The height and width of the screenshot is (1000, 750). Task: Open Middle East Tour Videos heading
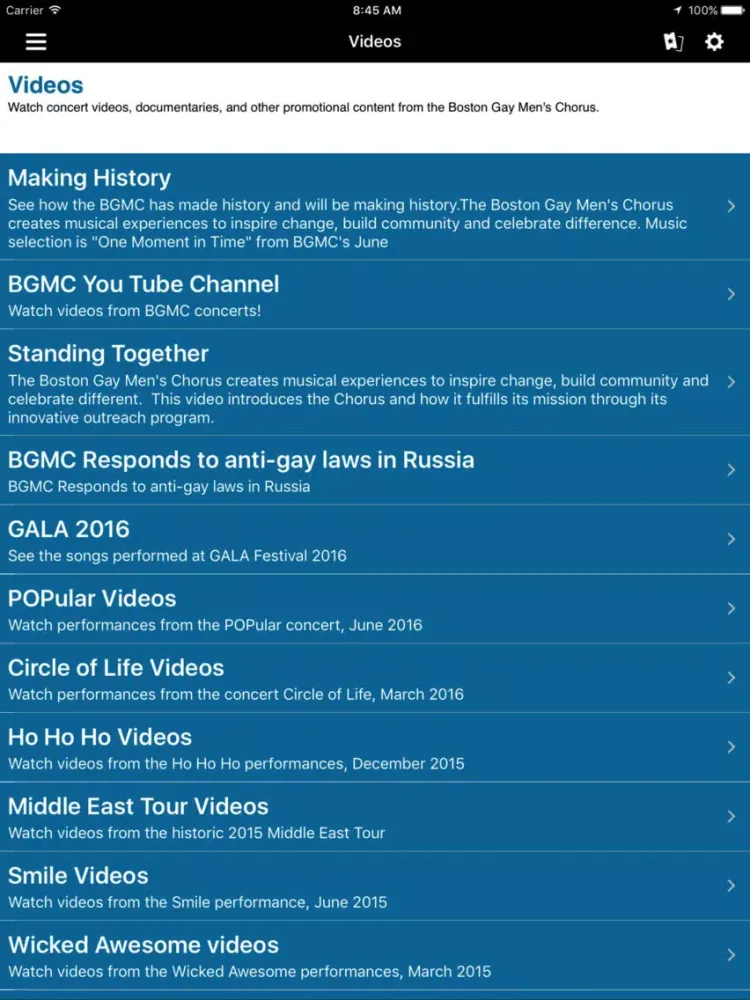coord(138,807)
